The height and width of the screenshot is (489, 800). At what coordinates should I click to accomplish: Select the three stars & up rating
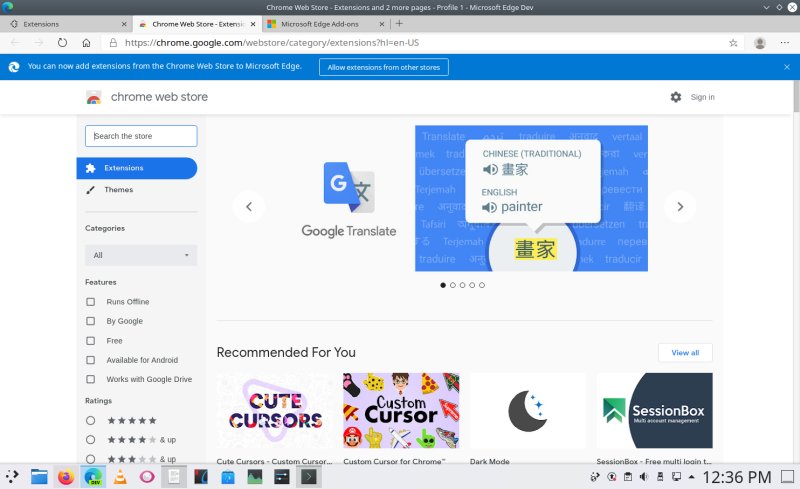pos(90,459)
